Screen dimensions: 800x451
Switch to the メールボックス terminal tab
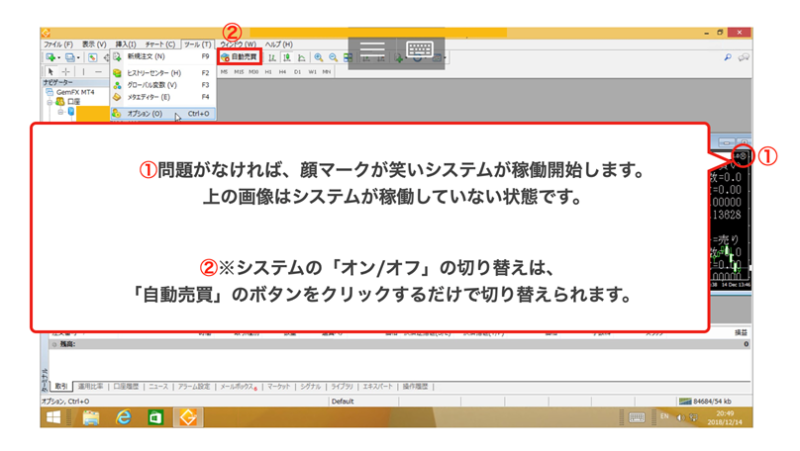[x=238, y=387]
